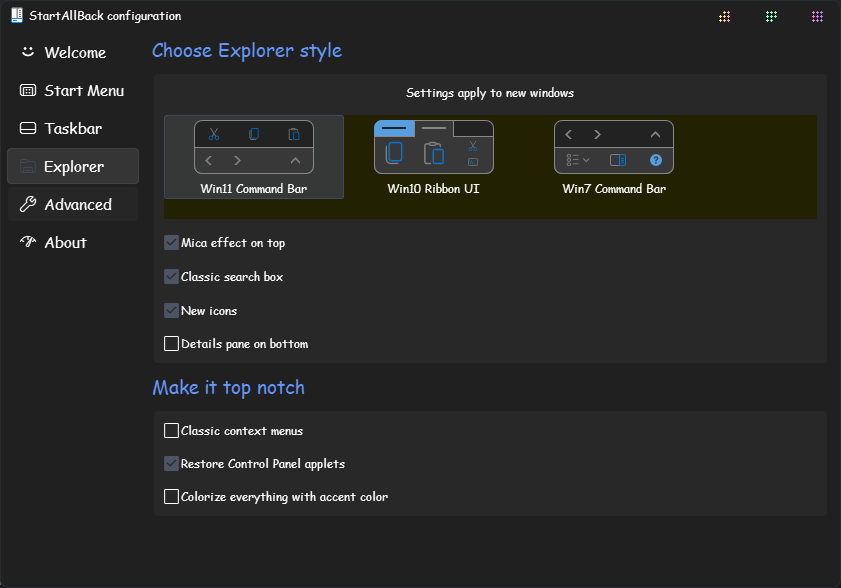Click the purple dotted title bar icon
Screen dimensions: 841x588
[x=817, y=16]
